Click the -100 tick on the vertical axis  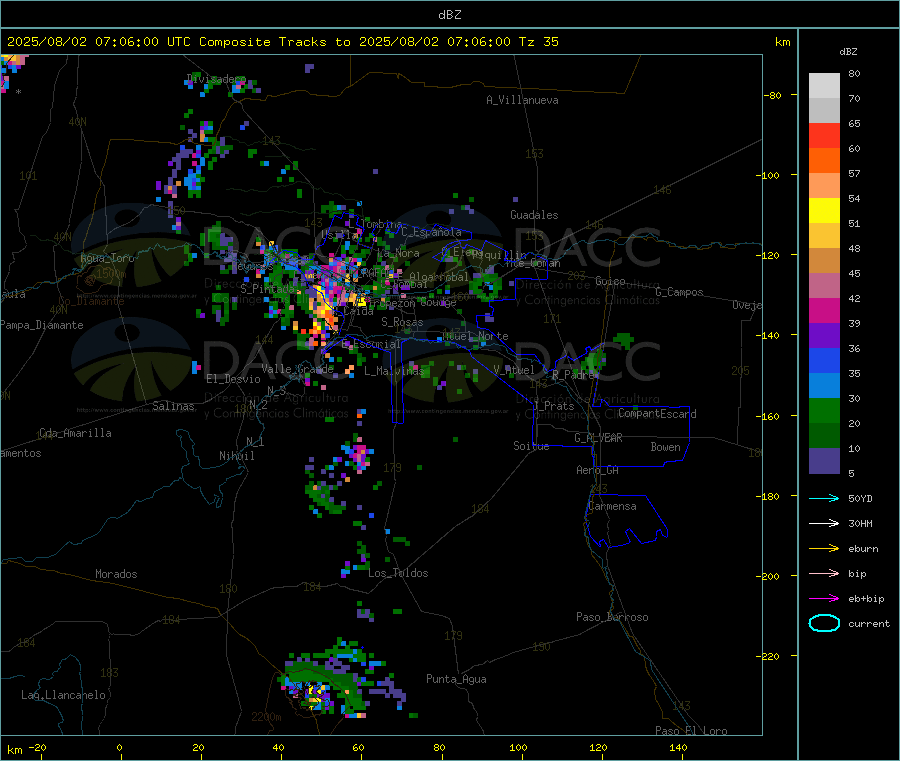[767, 175]
